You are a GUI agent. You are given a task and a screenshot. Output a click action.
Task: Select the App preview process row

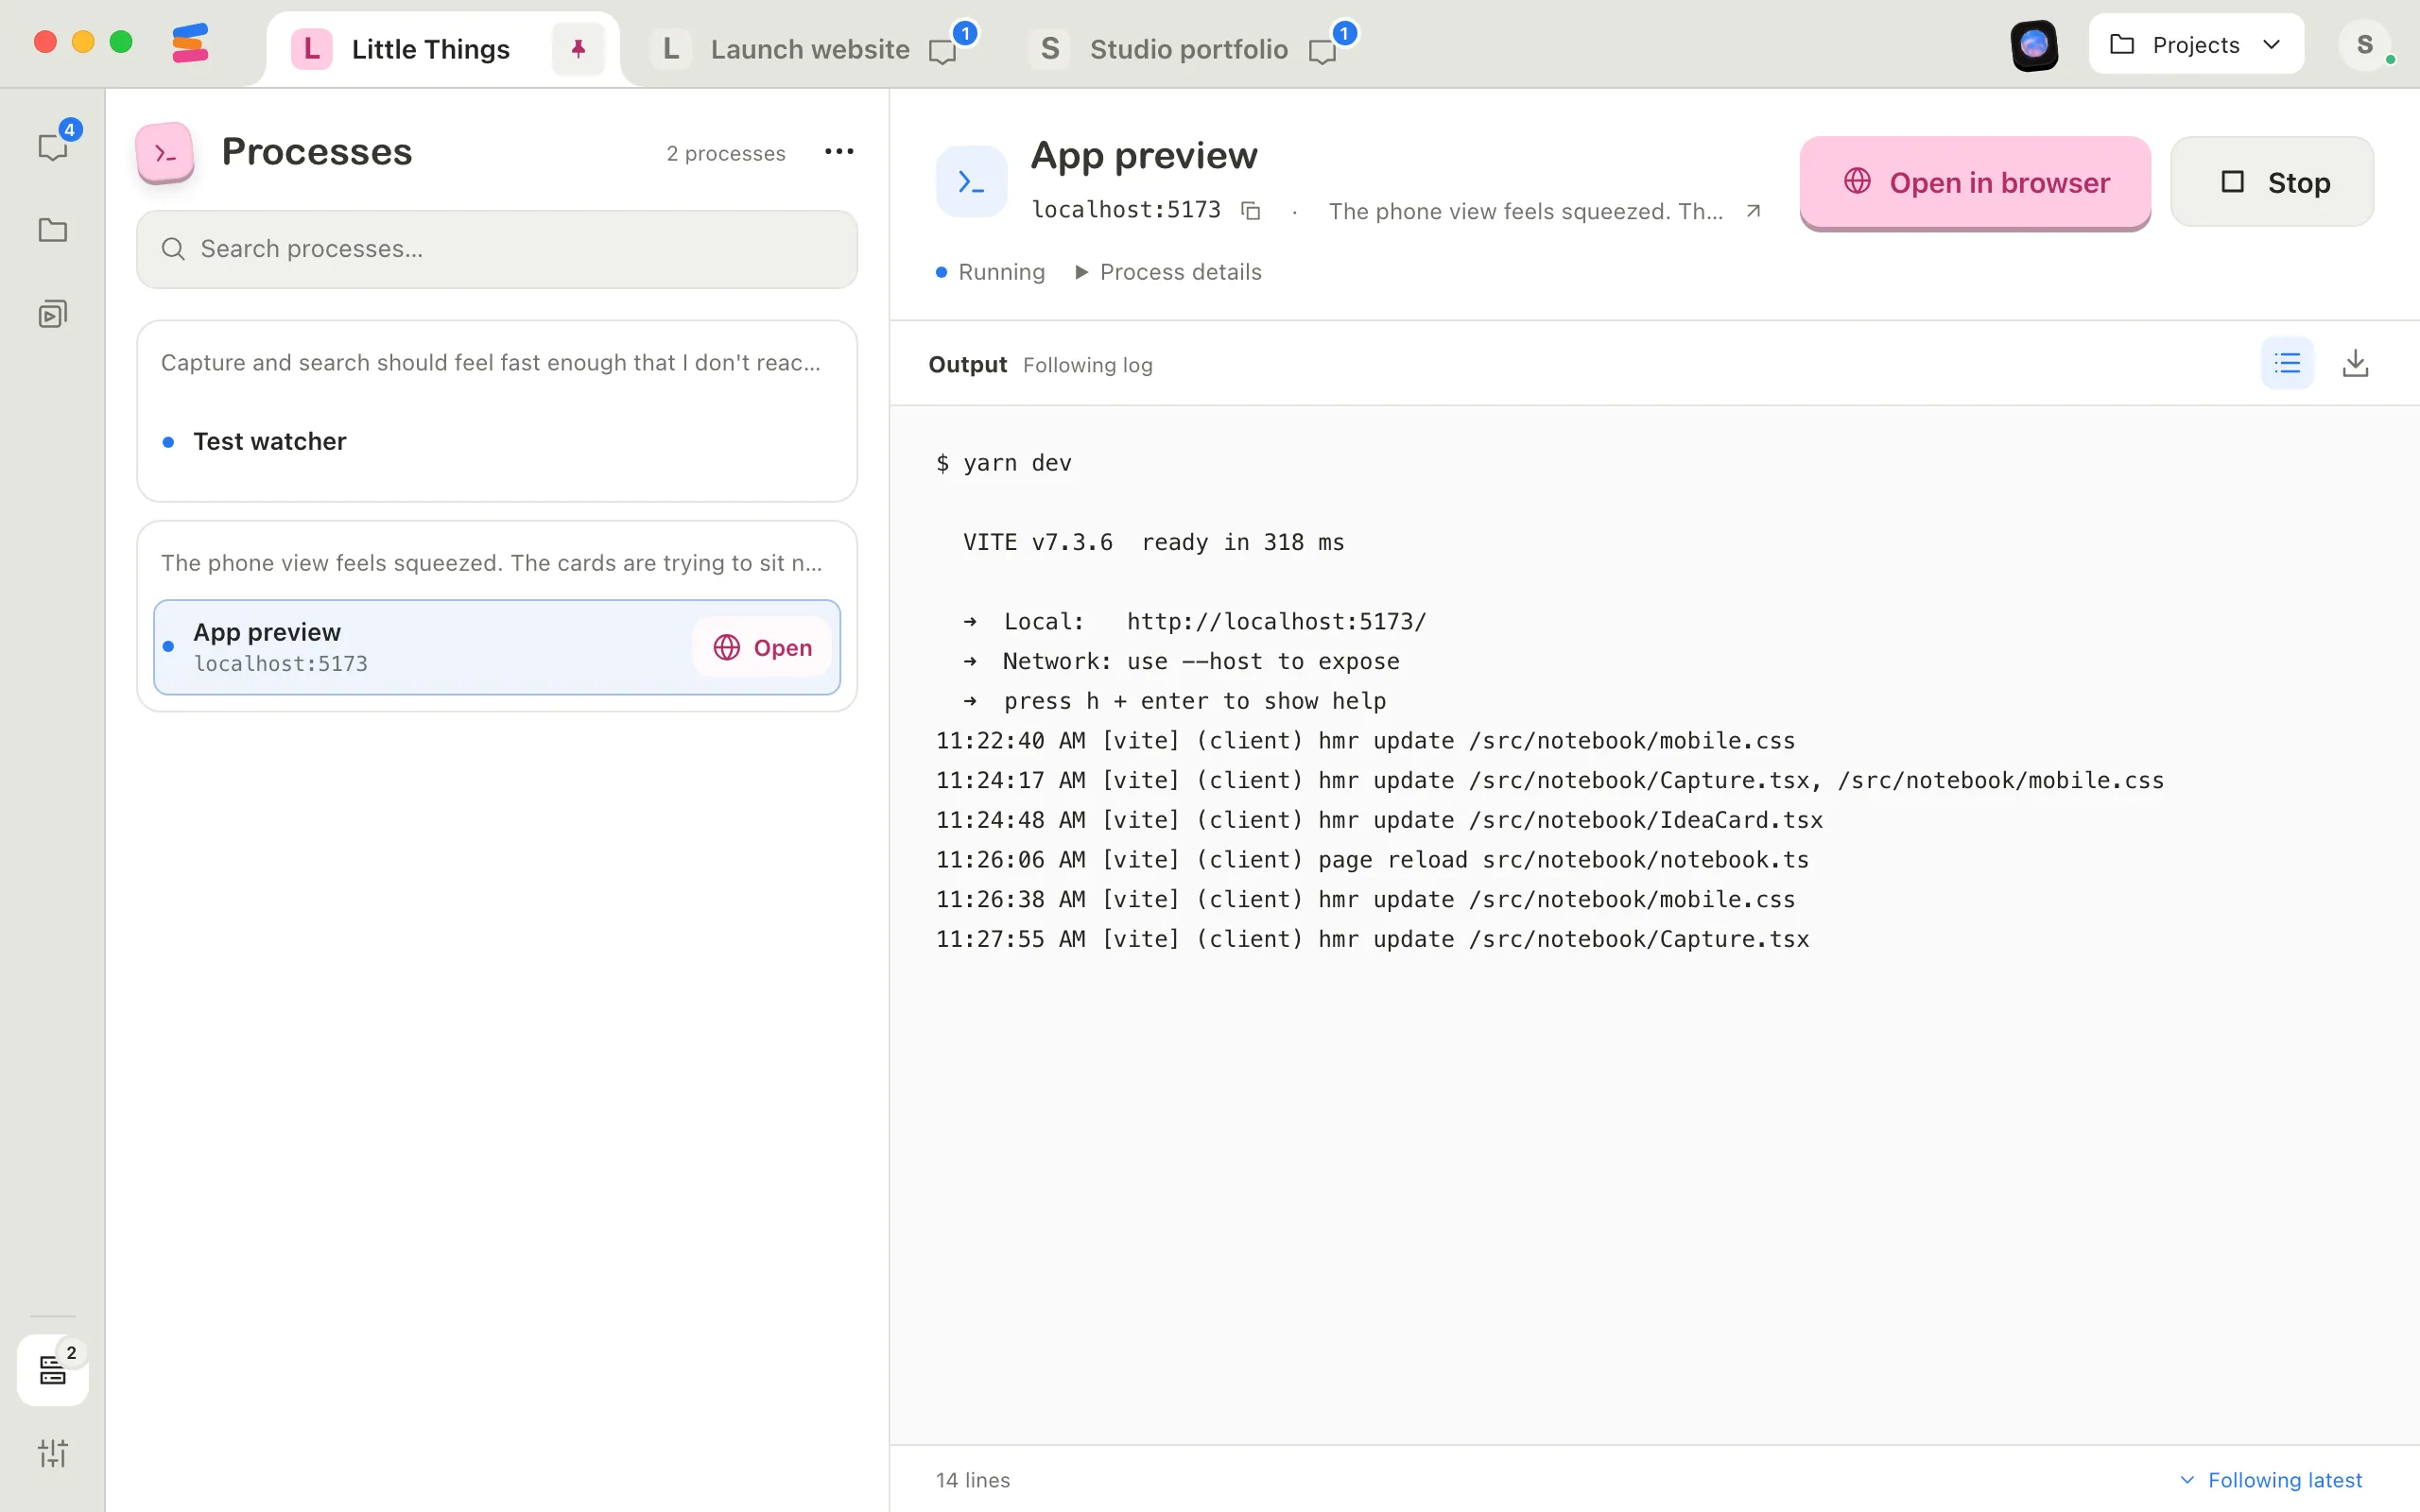(x=497, y=647)
